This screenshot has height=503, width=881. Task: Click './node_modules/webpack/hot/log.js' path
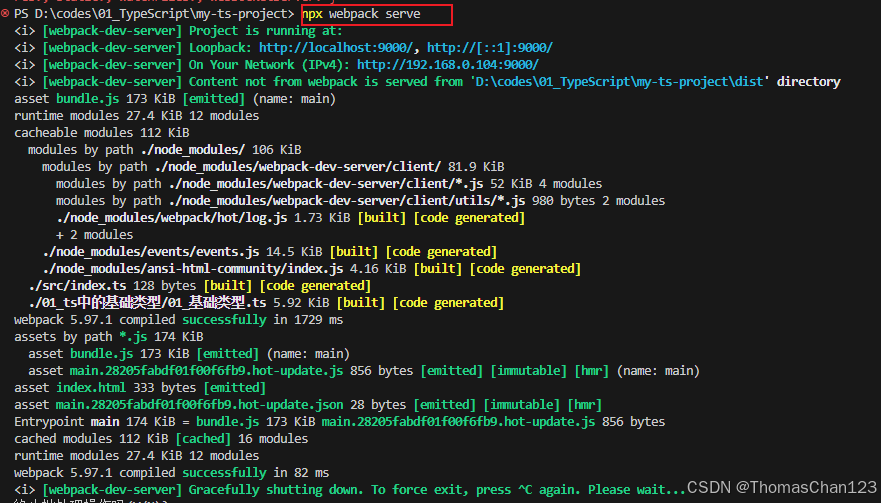pyautogui.click(x=172, y=218)
